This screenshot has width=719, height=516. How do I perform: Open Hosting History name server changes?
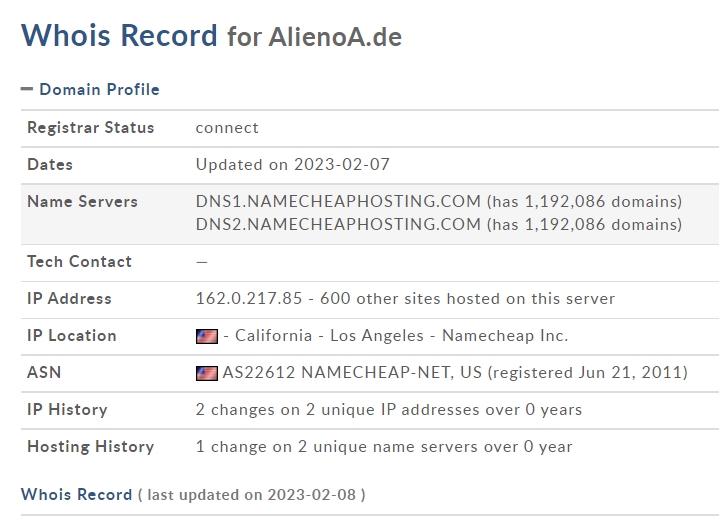point(384,446)
